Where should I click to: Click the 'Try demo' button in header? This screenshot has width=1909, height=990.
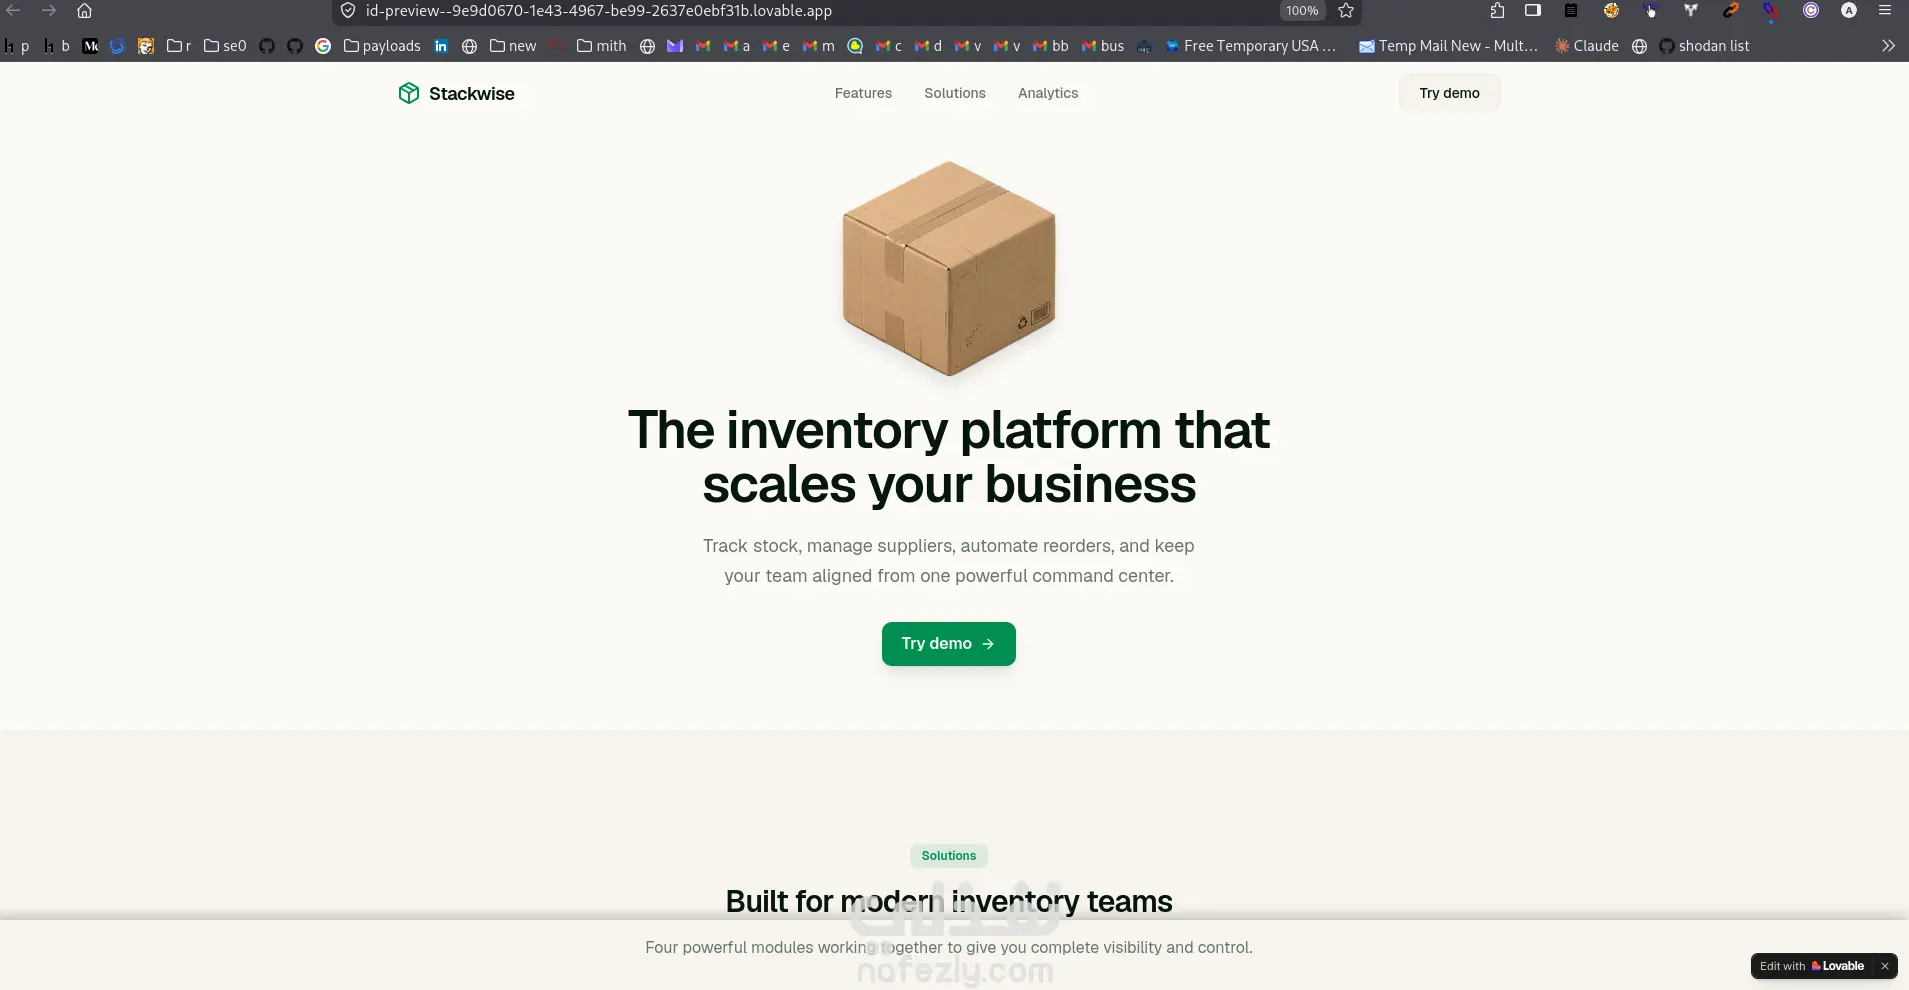(x=1449, y=93)
